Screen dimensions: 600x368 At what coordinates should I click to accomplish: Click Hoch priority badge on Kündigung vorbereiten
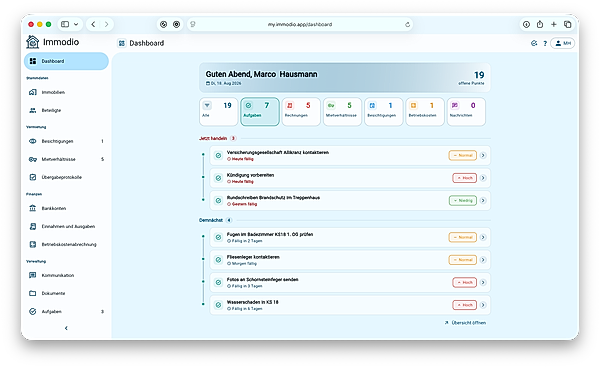pos(465,178)
